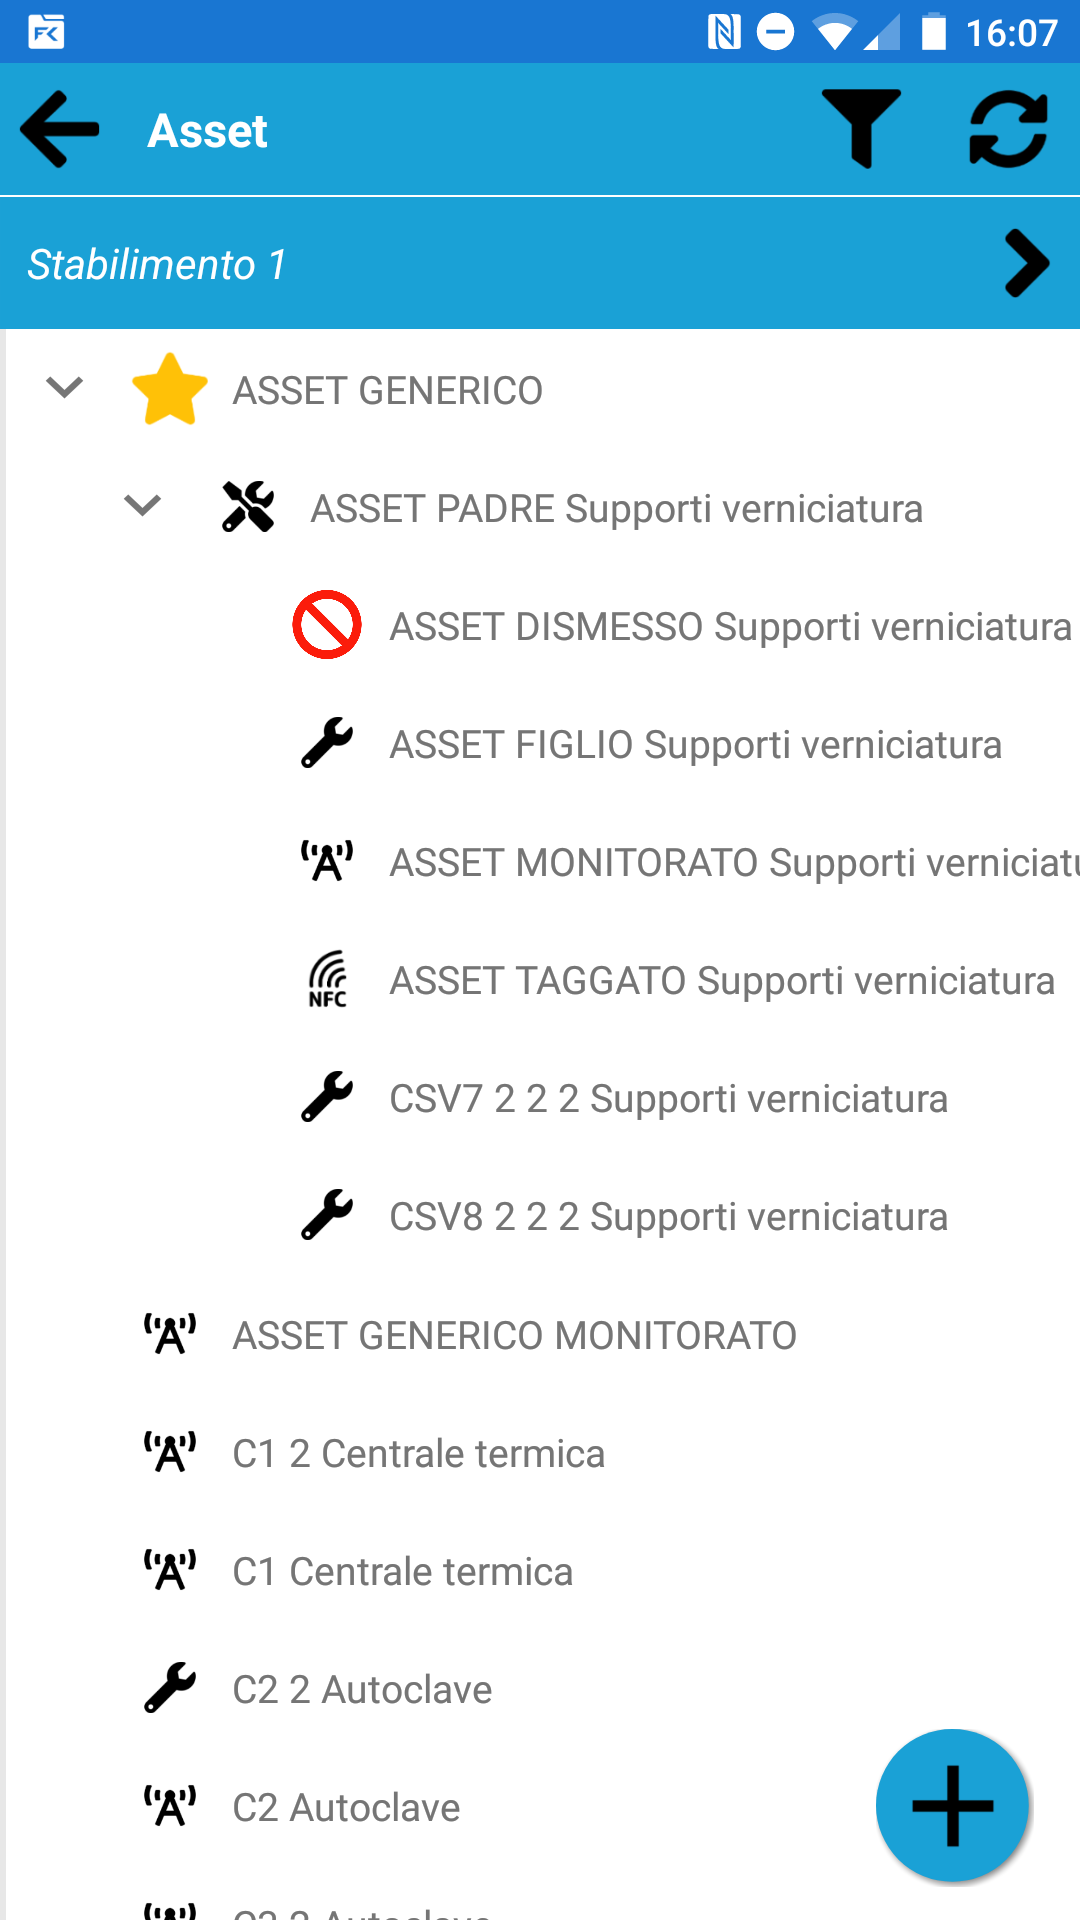Toggle the favorite star on ASSET GENERICO
Image resolution: width=1080 pixels, height=1920 pixels.
tap(170, 390)
